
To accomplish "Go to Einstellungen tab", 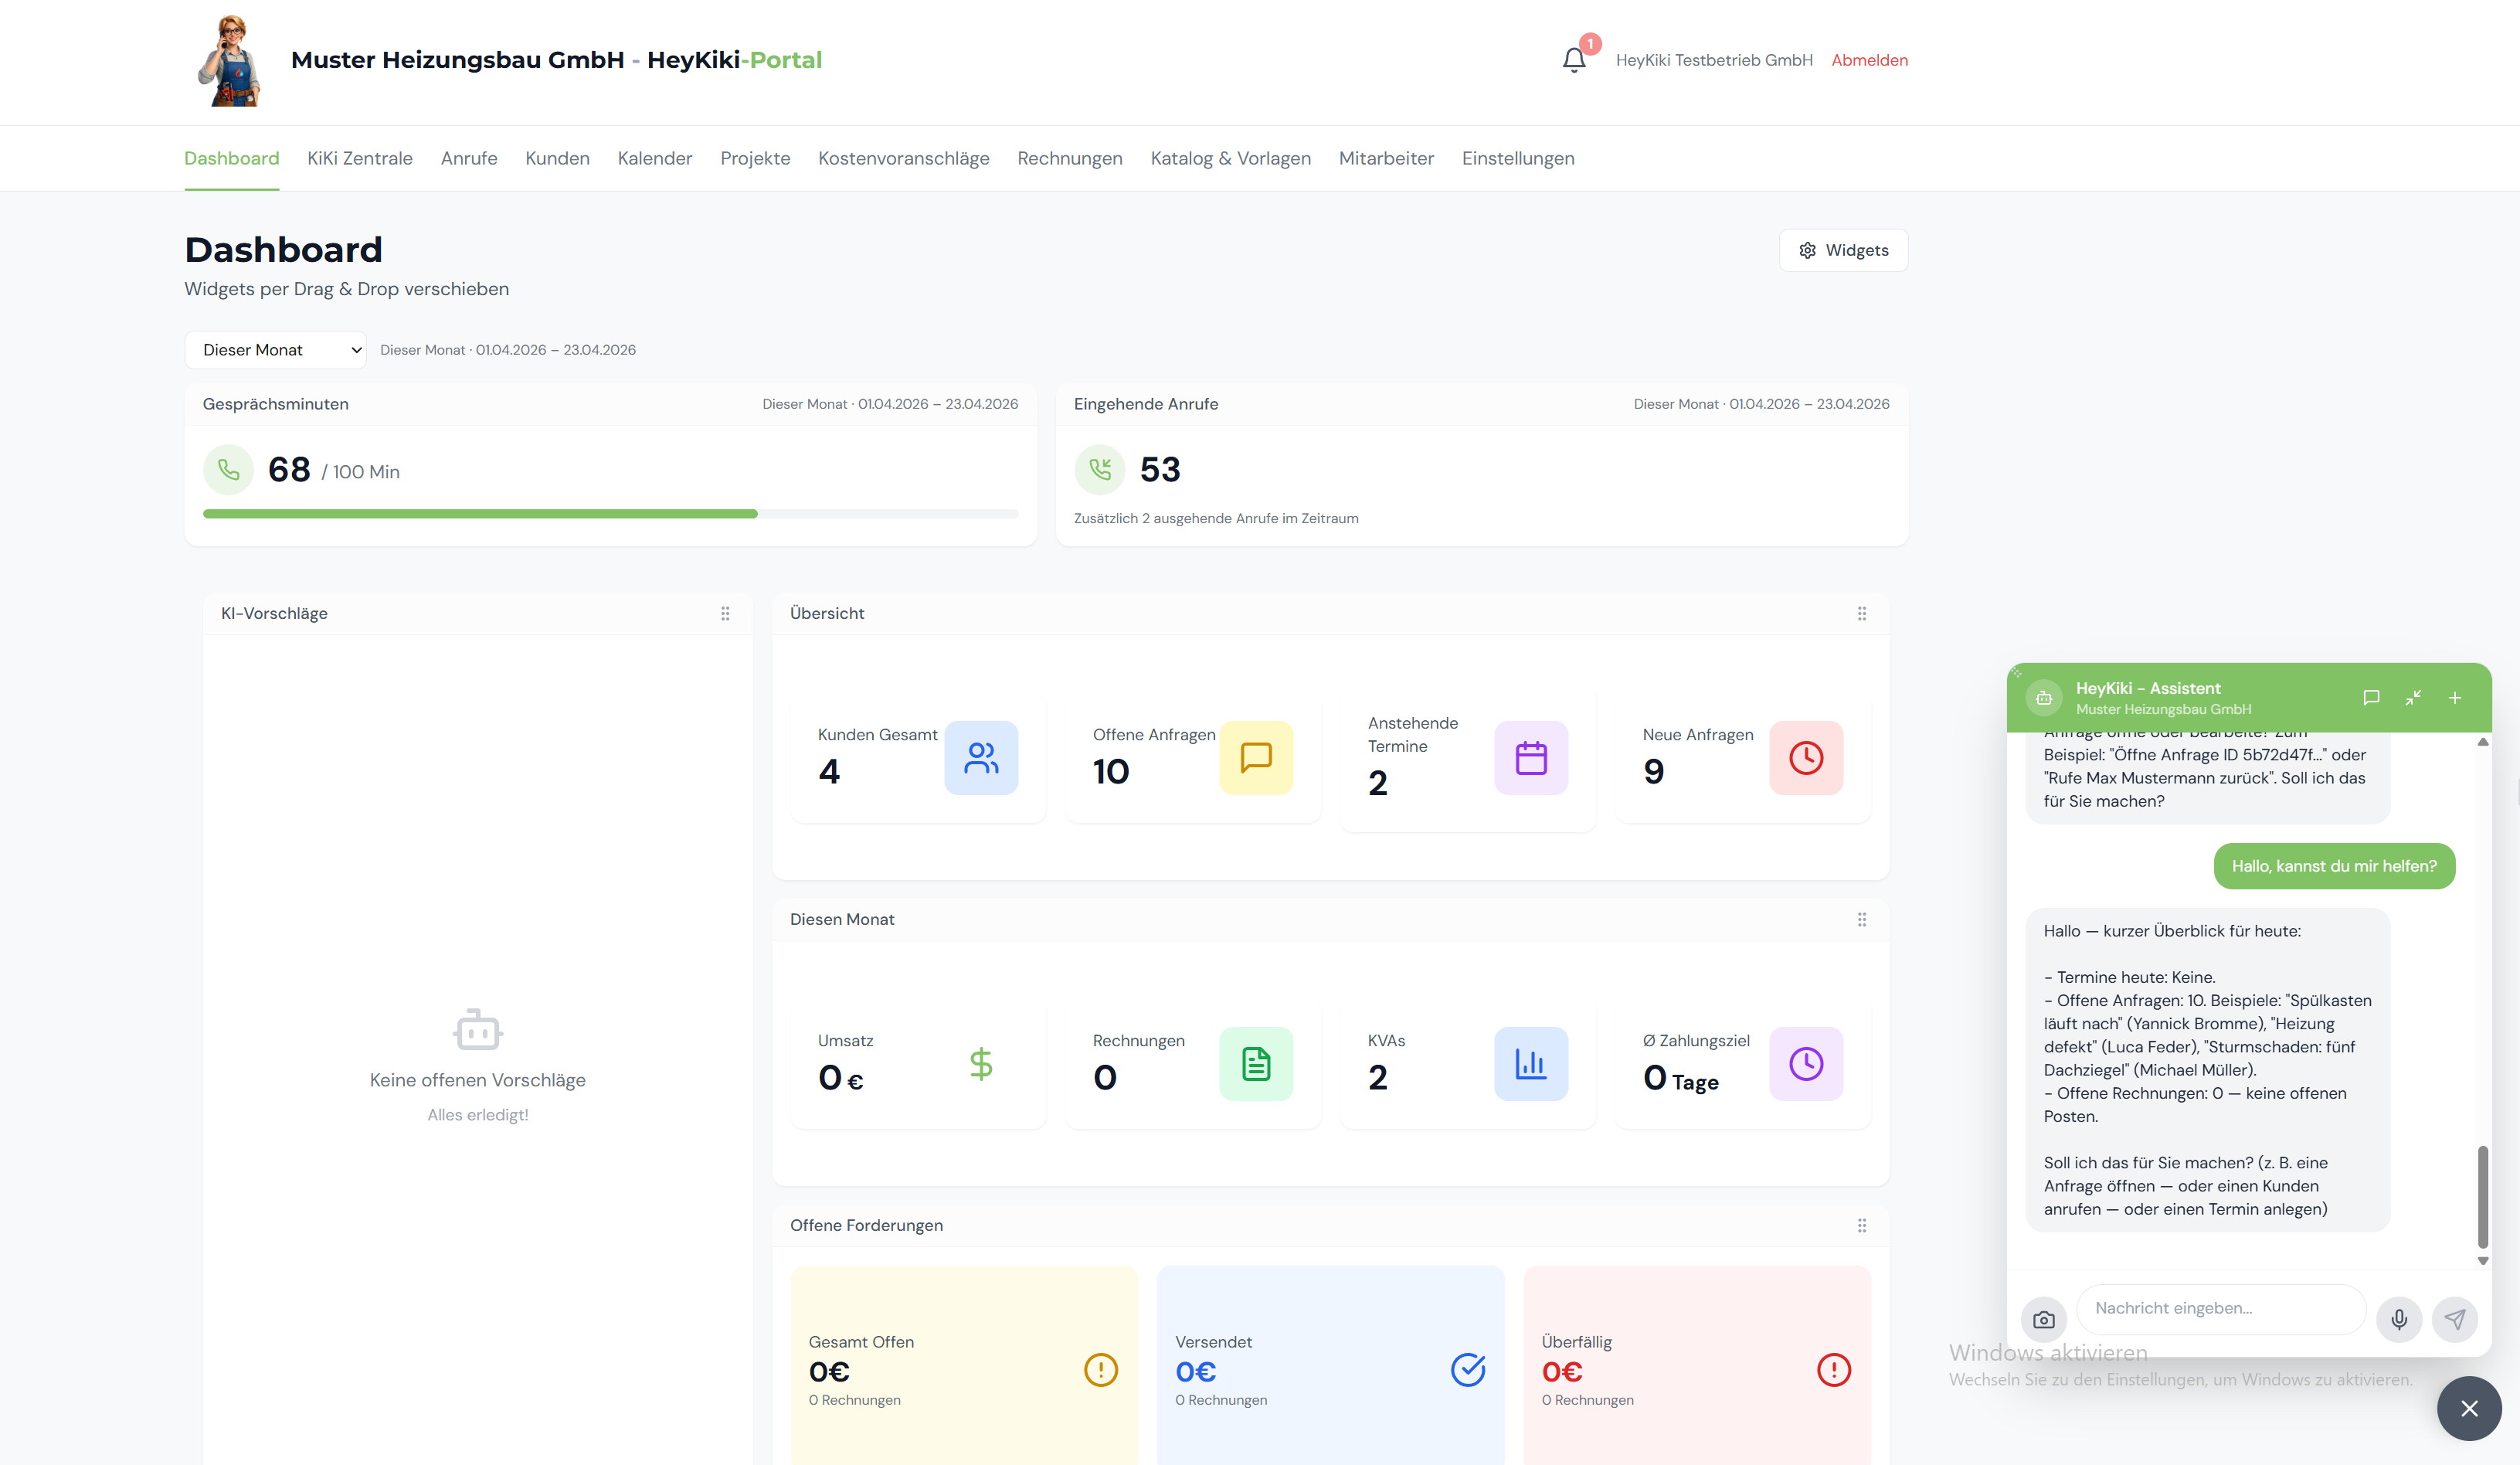I will click(1517, 158).
